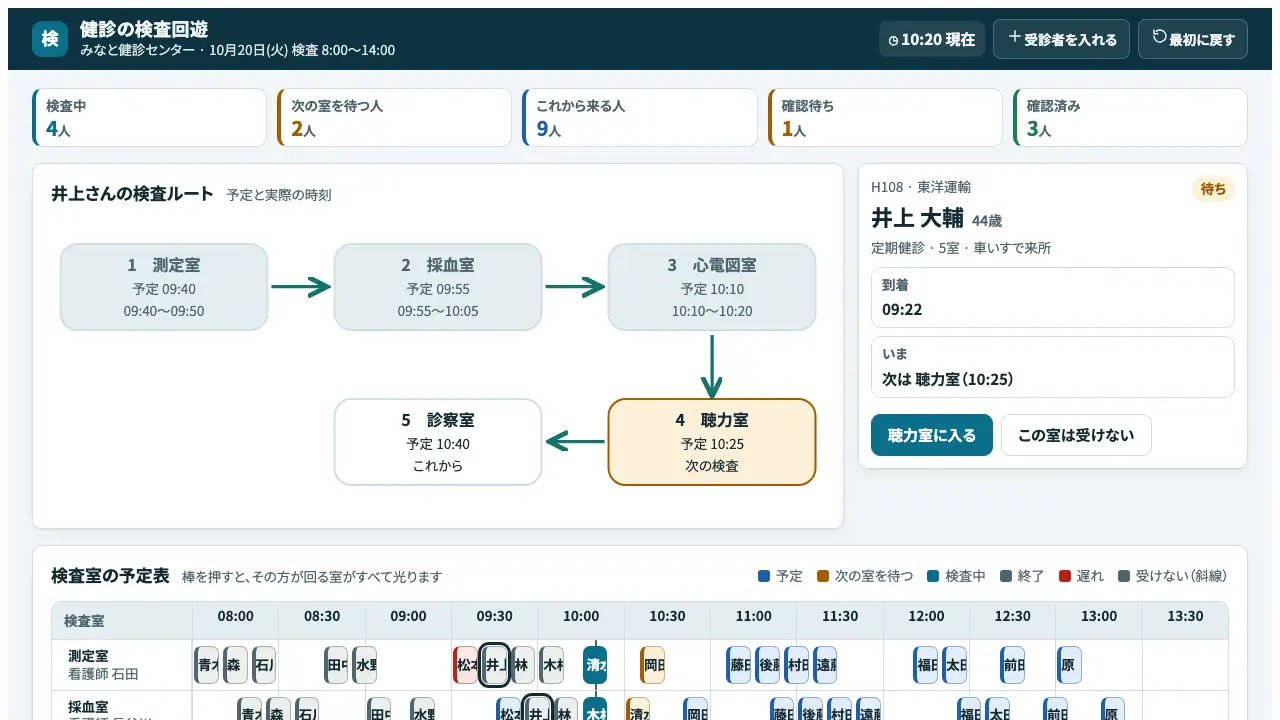
Task: Select the orange 岡田 bar in 測定室 row
Action: 653,665
